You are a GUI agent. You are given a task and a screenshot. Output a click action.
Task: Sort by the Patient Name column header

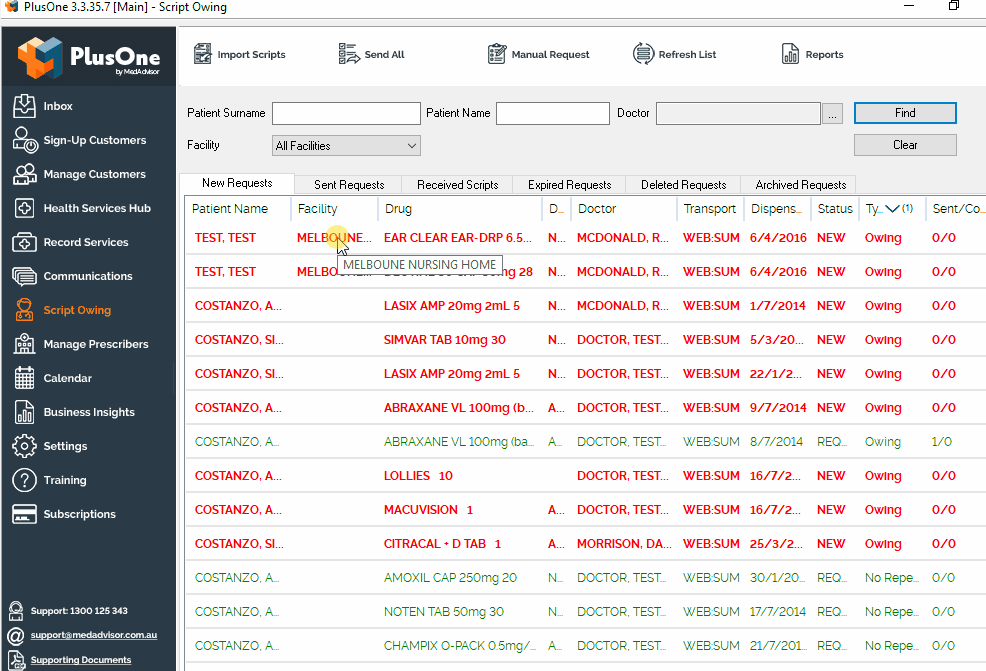pos(238,209)
